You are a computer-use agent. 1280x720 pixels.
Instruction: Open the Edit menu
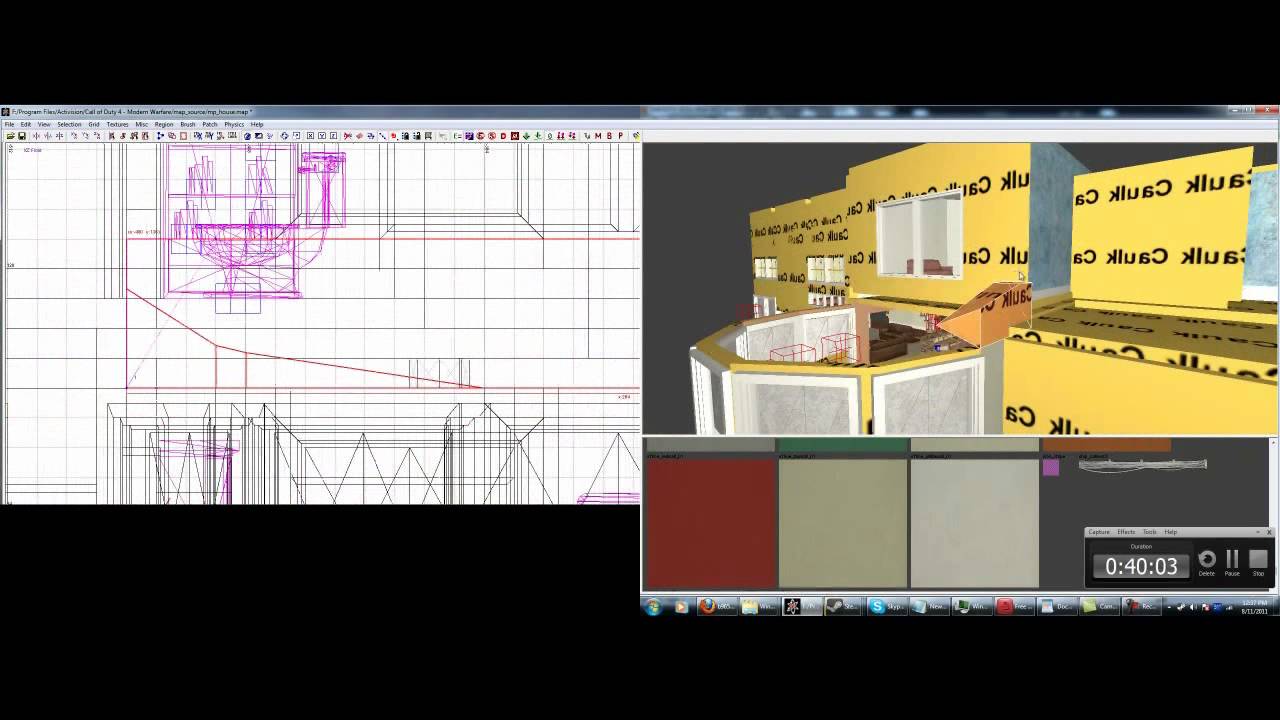pos(26,124)
